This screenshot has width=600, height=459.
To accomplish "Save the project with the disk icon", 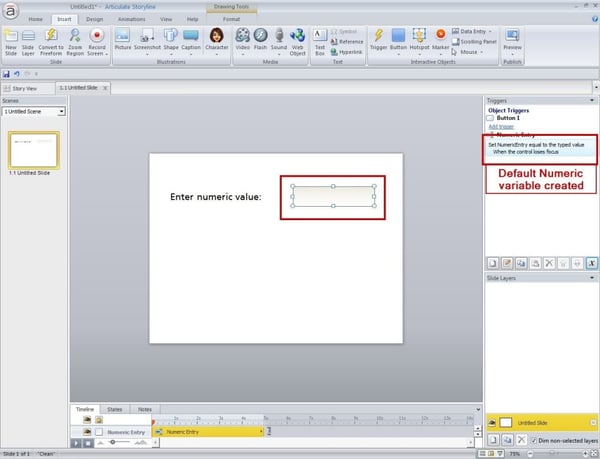I will pyautogui.click(x=6, y=74).
